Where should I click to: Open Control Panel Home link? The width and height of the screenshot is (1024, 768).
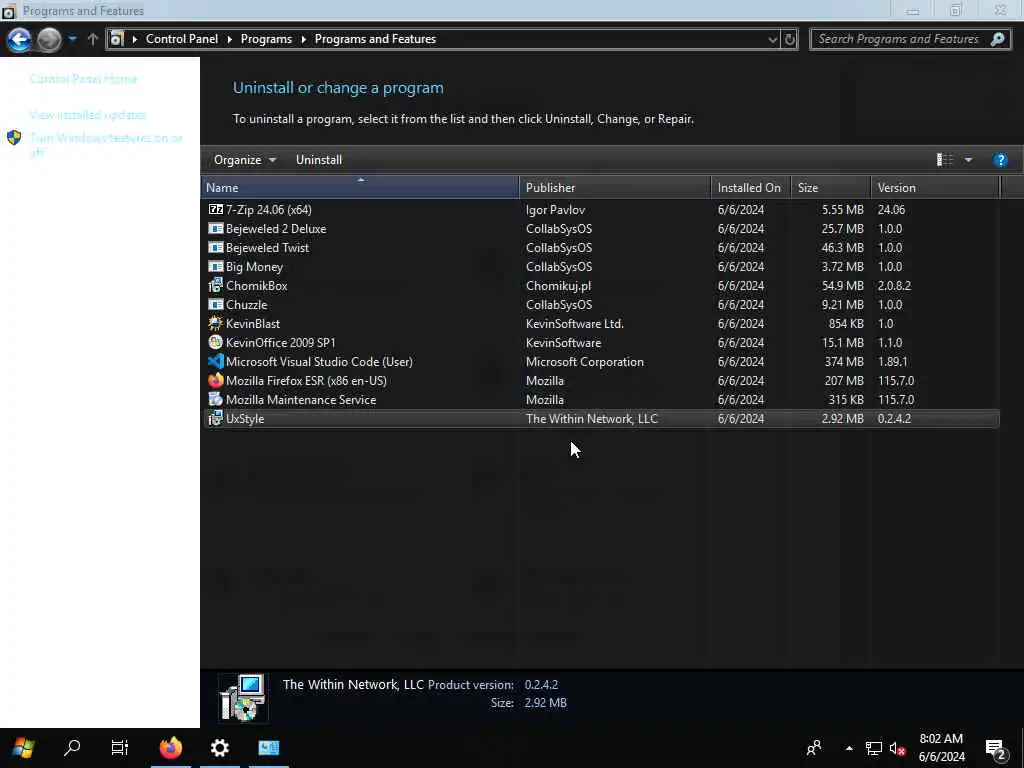click(84, 79)
